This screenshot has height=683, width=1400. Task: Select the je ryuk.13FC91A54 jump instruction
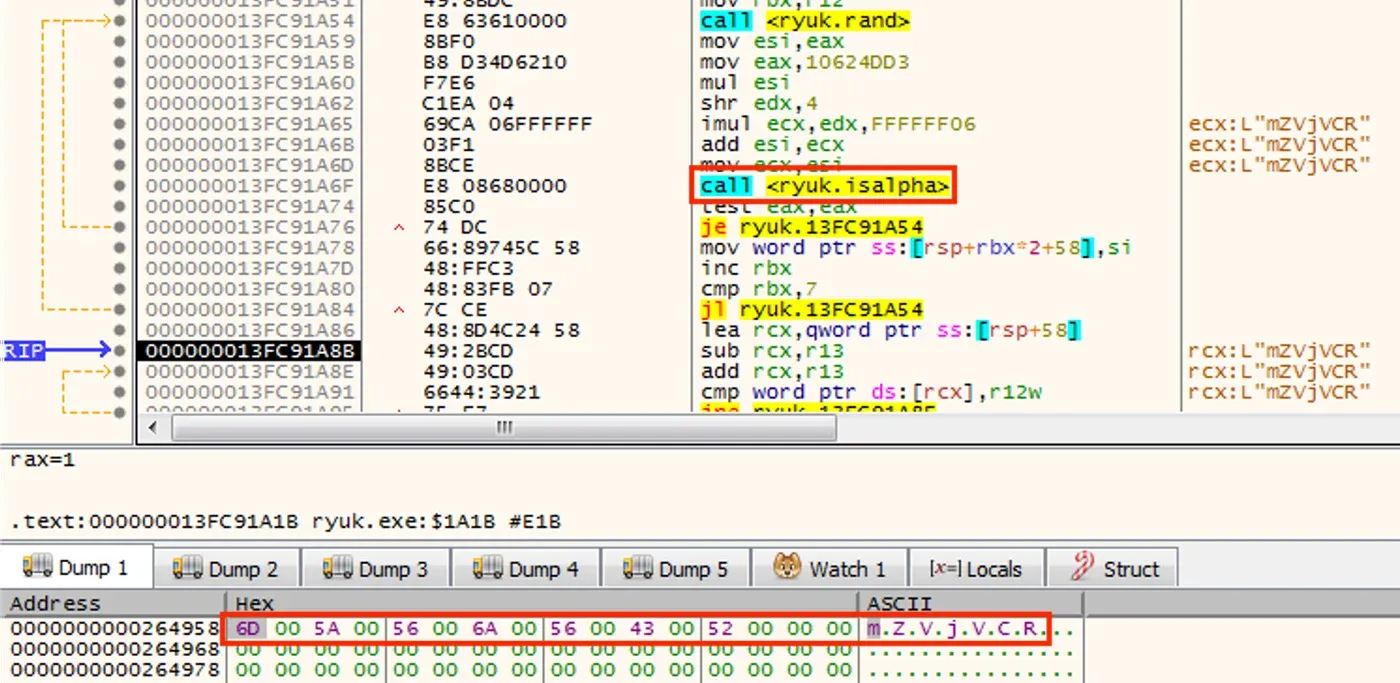tap(811, 227)
